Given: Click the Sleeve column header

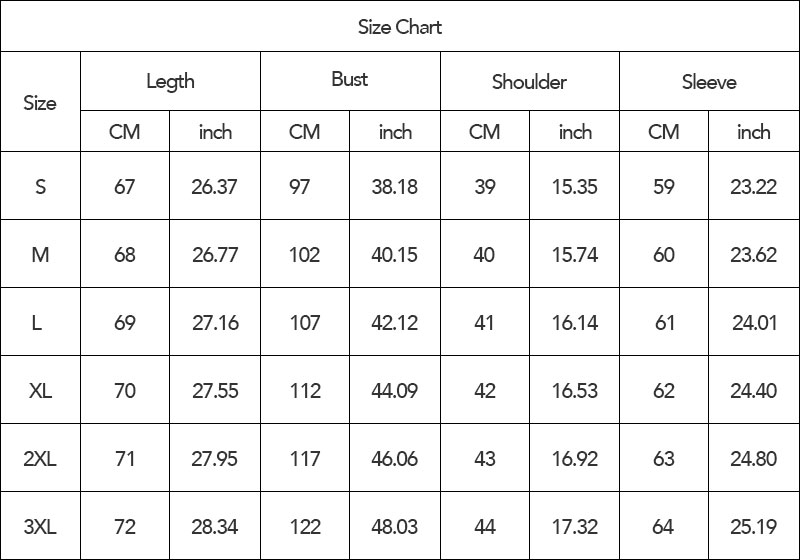Looking at the screenshot, I should click(710, 81).
